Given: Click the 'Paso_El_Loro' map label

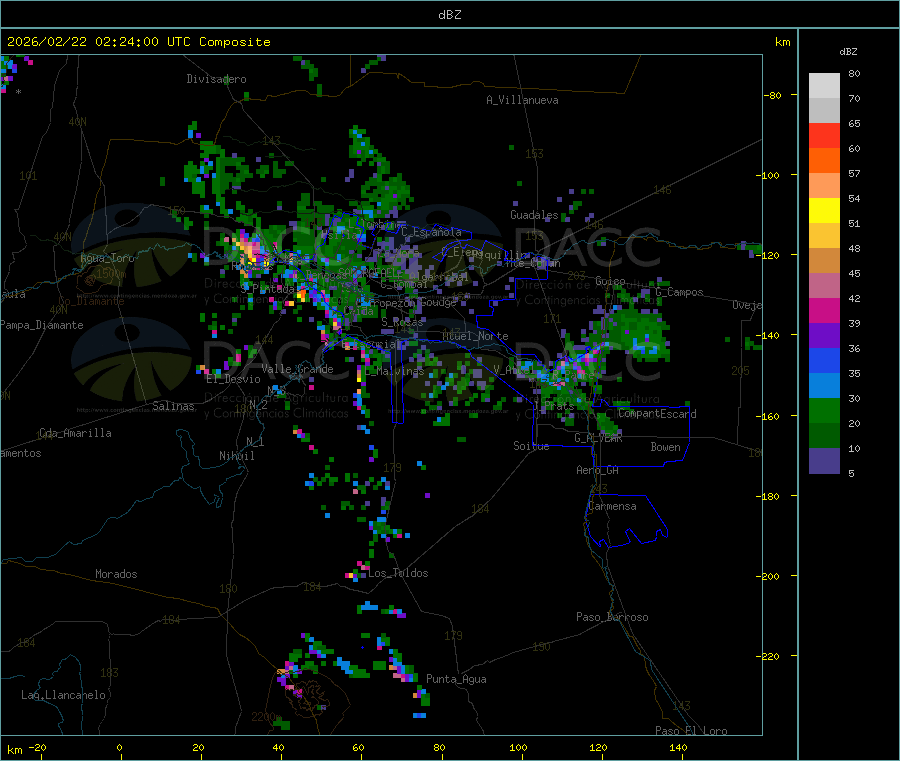Looking at the screenshot, I should [x=692, y=731].
